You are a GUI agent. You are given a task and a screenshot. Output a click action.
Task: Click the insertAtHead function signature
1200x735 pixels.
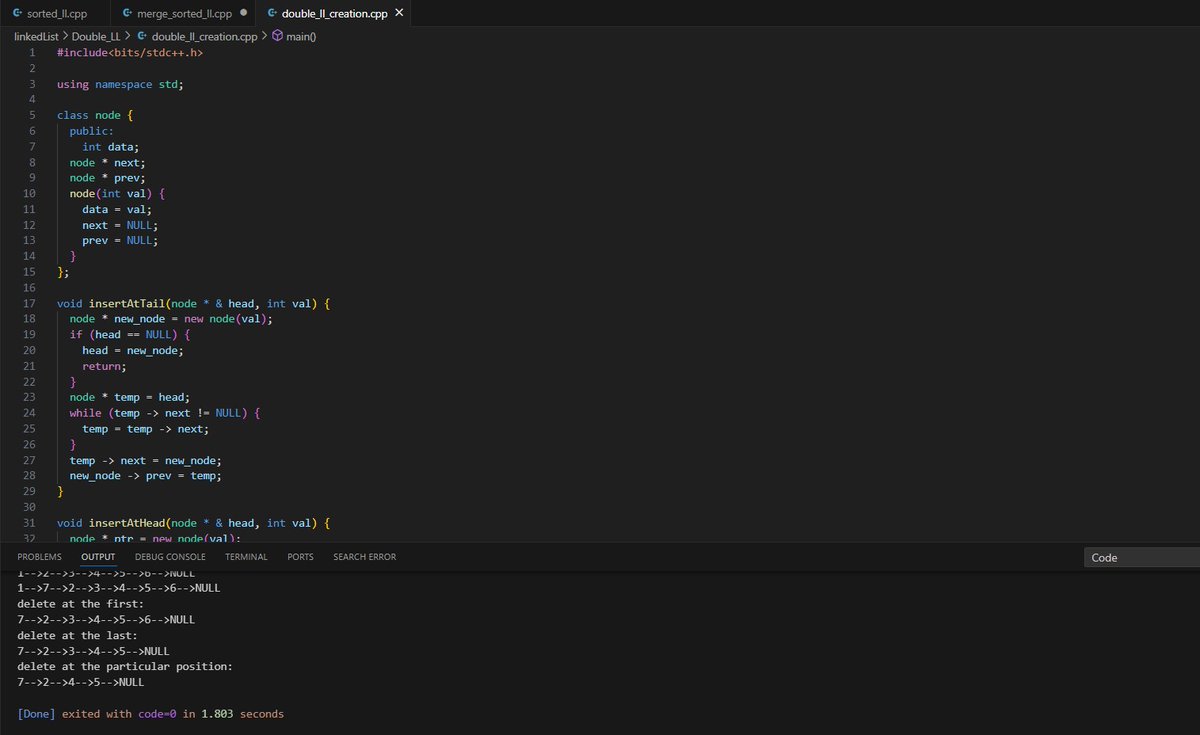(193, 522)
